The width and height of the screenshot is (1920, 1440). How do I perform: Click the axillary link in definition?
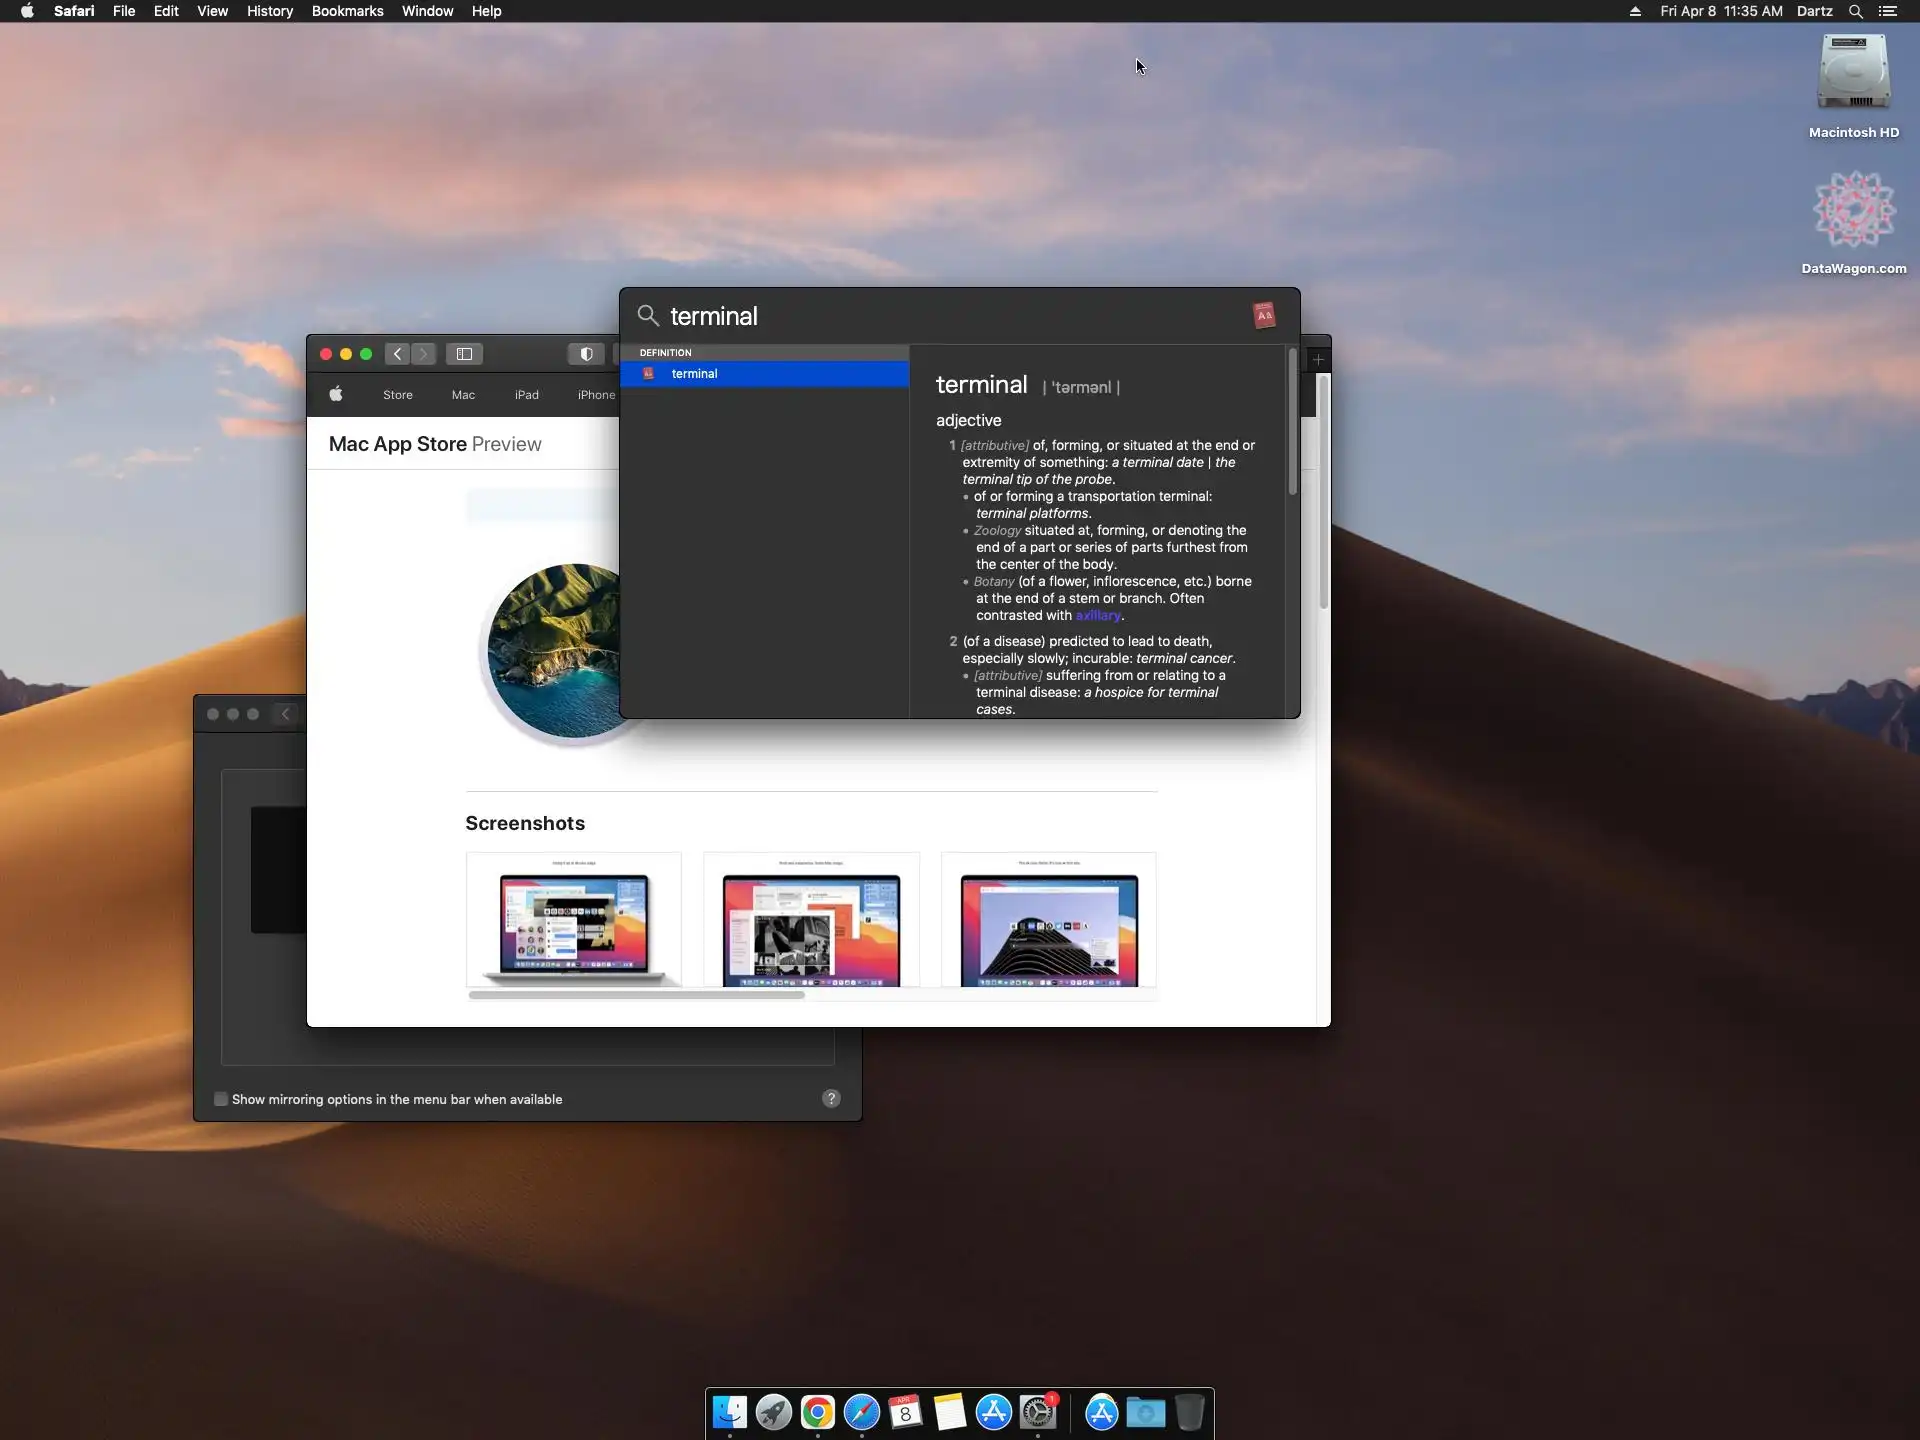point(1097,616)
